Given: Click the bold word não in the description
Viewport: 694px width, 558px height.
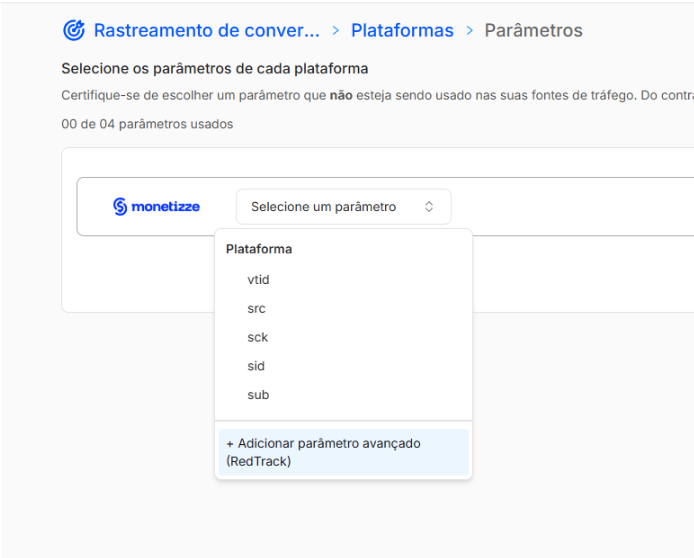Looking at the screenshot, I should tap(341, 97).
